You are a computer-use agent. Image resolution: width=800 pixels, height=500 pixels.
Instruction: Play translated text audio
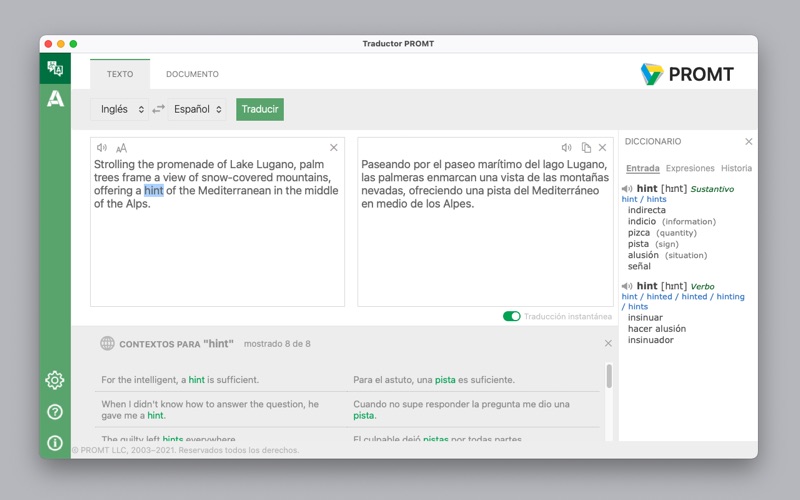point(566,147)
